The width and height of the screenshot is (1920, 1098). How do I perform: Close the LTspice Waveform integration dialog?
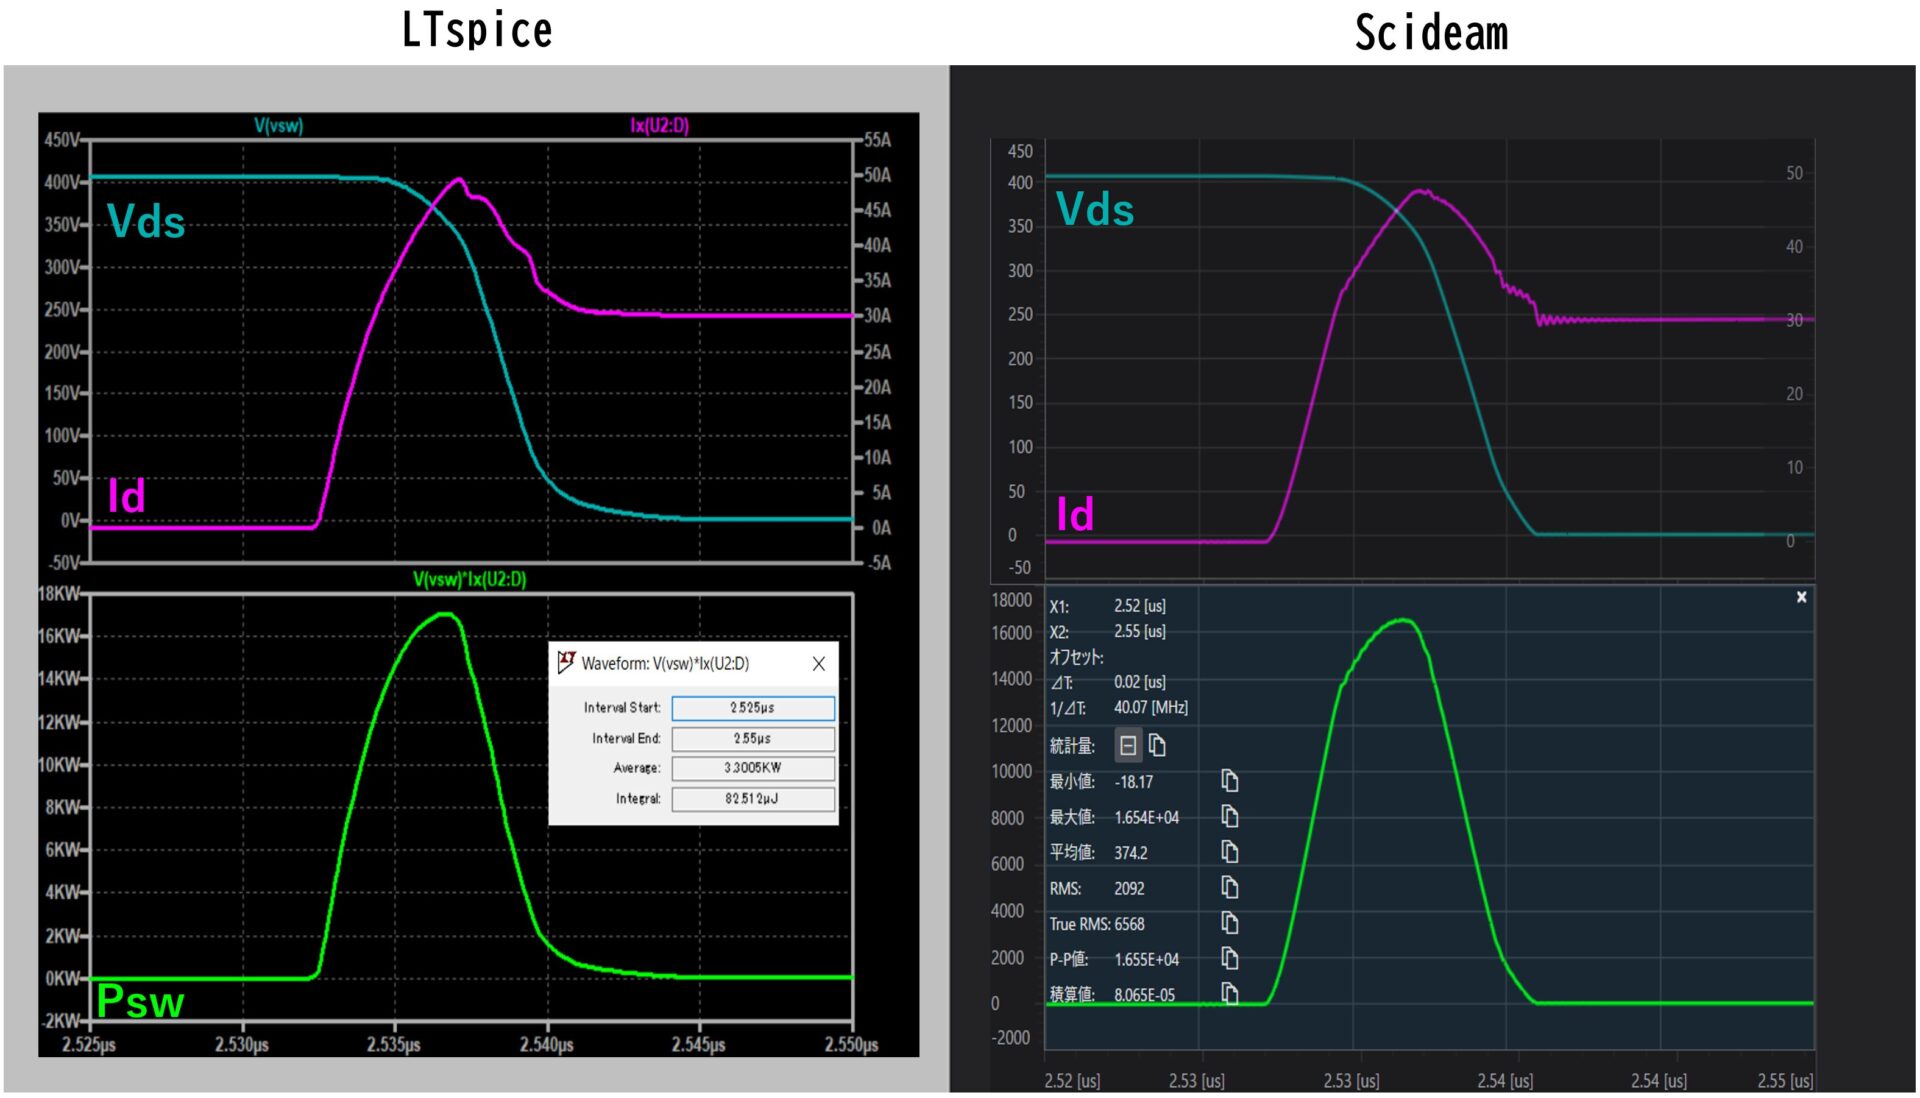pos(818,664)
